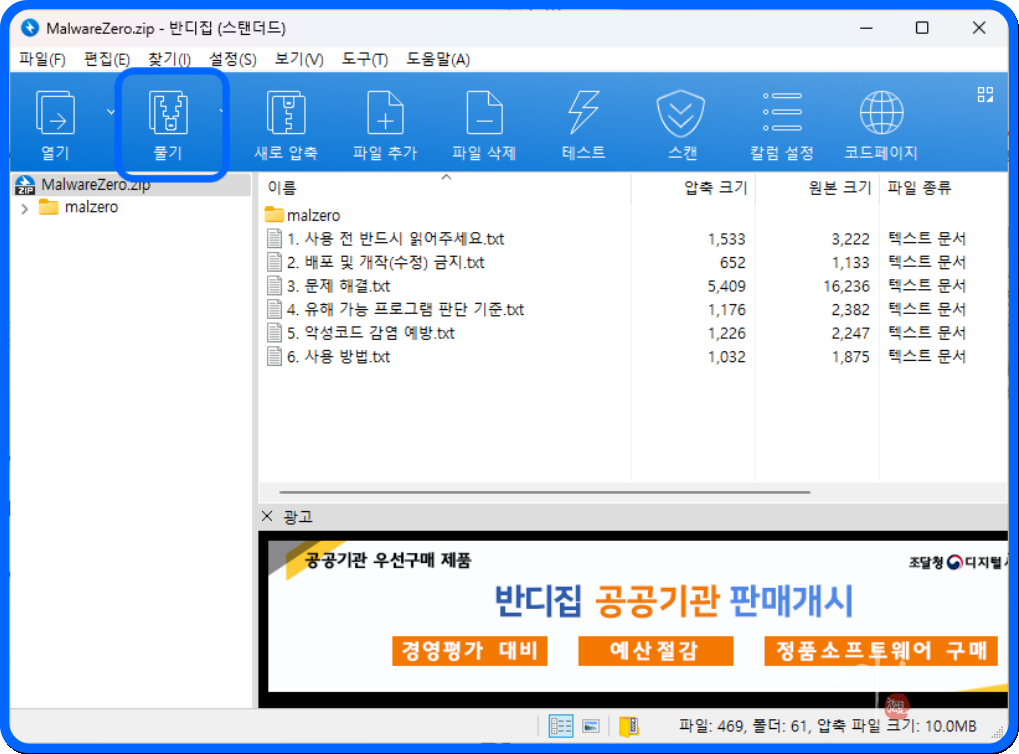Switch to image preview view in status bar
Screen dimensions: 1019x754
[591, 726]
